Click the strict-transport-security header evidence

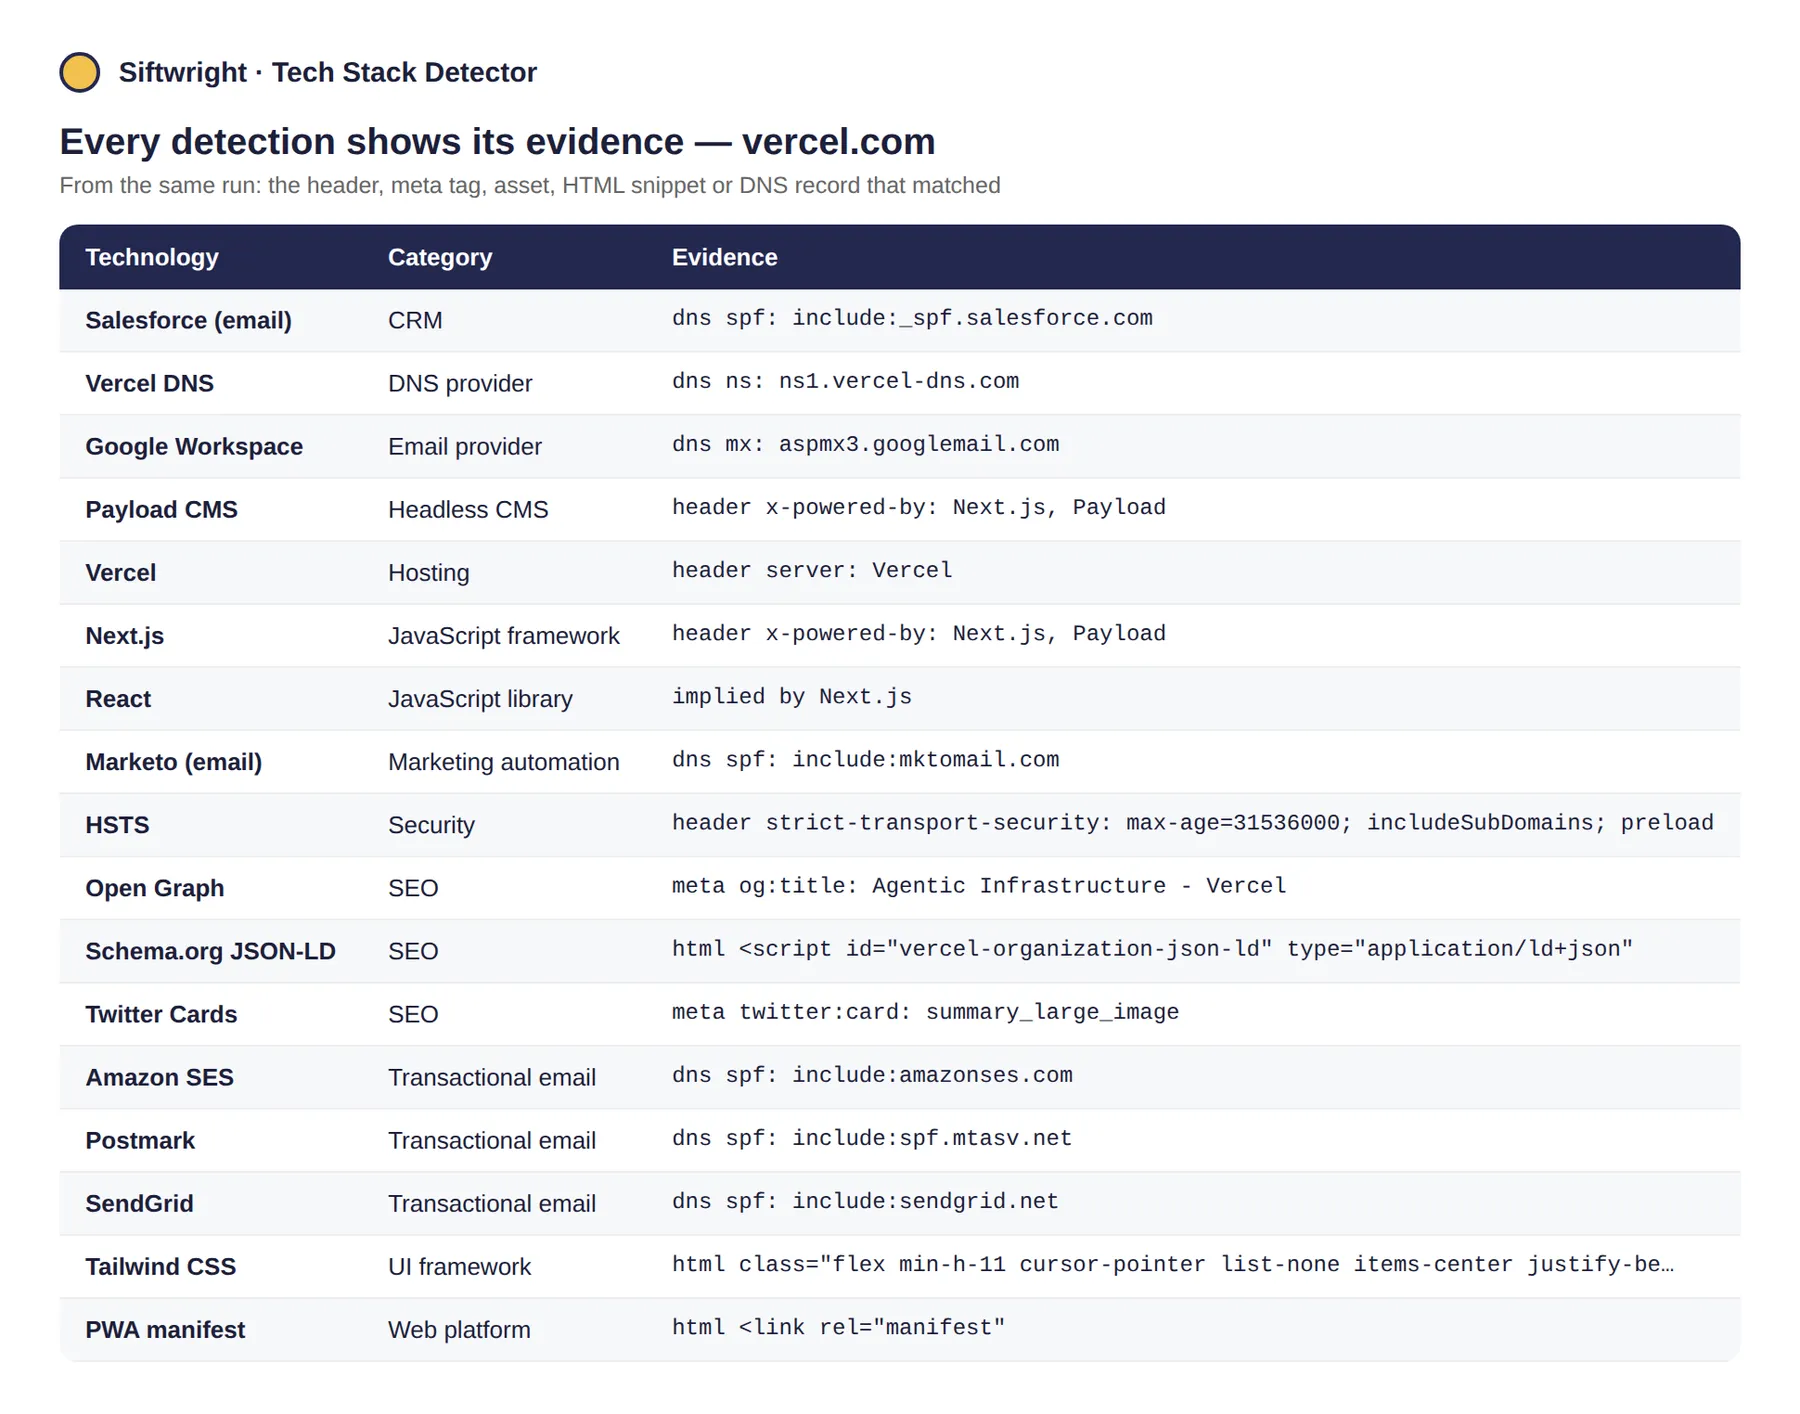click(1192, 822)
